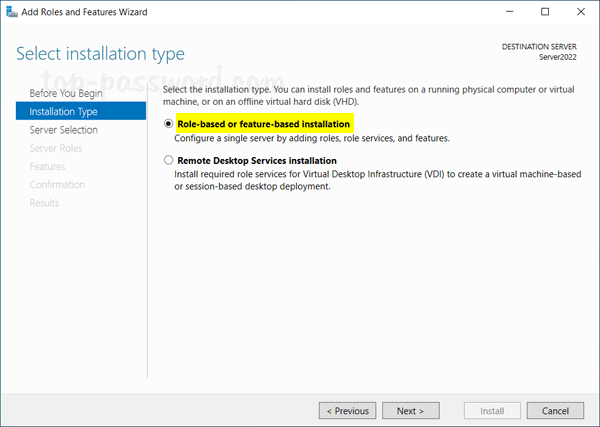Click the highlighted Role-based installation label

click(x=263, y=124)
